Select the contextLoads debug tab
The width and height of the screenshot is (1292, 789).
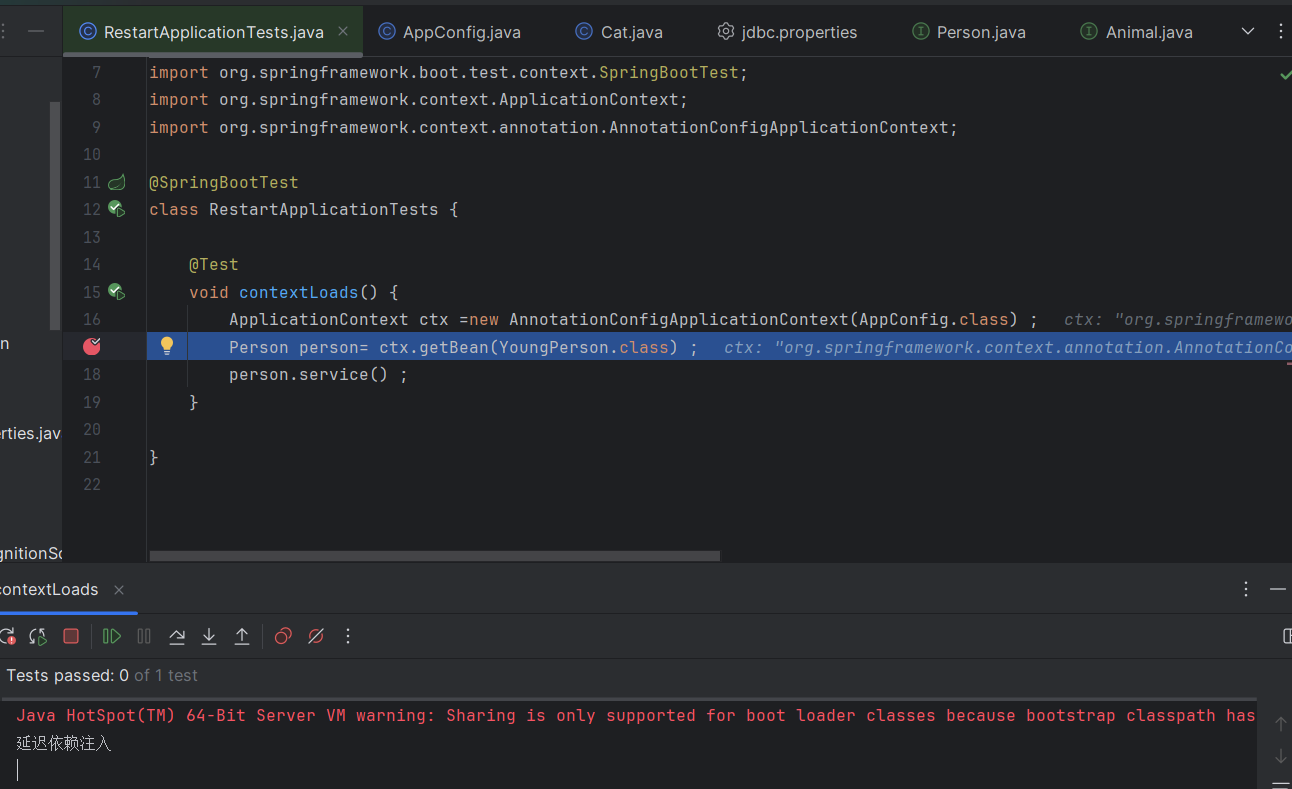coord(49,590)
